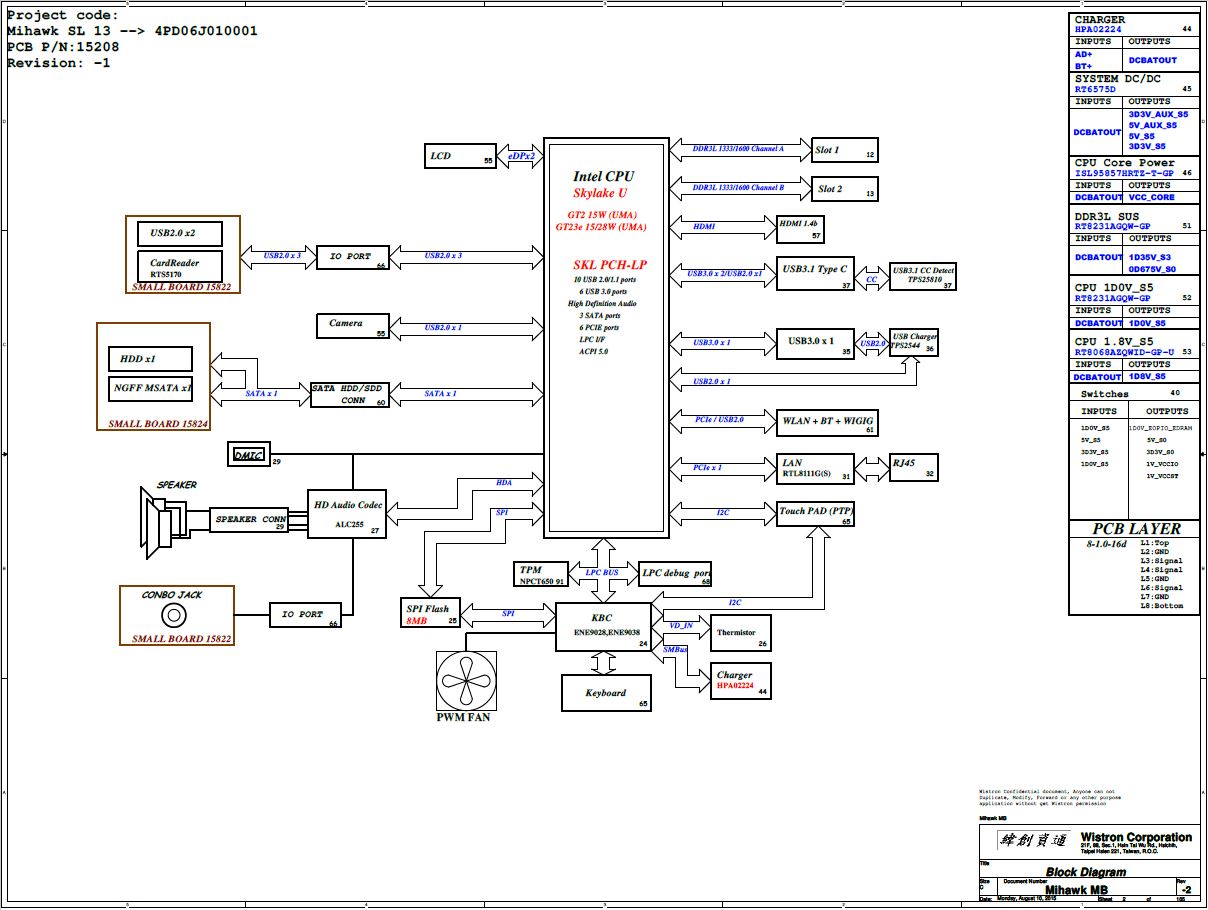
Task: Click the SATA HDD/SDD CONN block
Action: (x=350, y=394)
